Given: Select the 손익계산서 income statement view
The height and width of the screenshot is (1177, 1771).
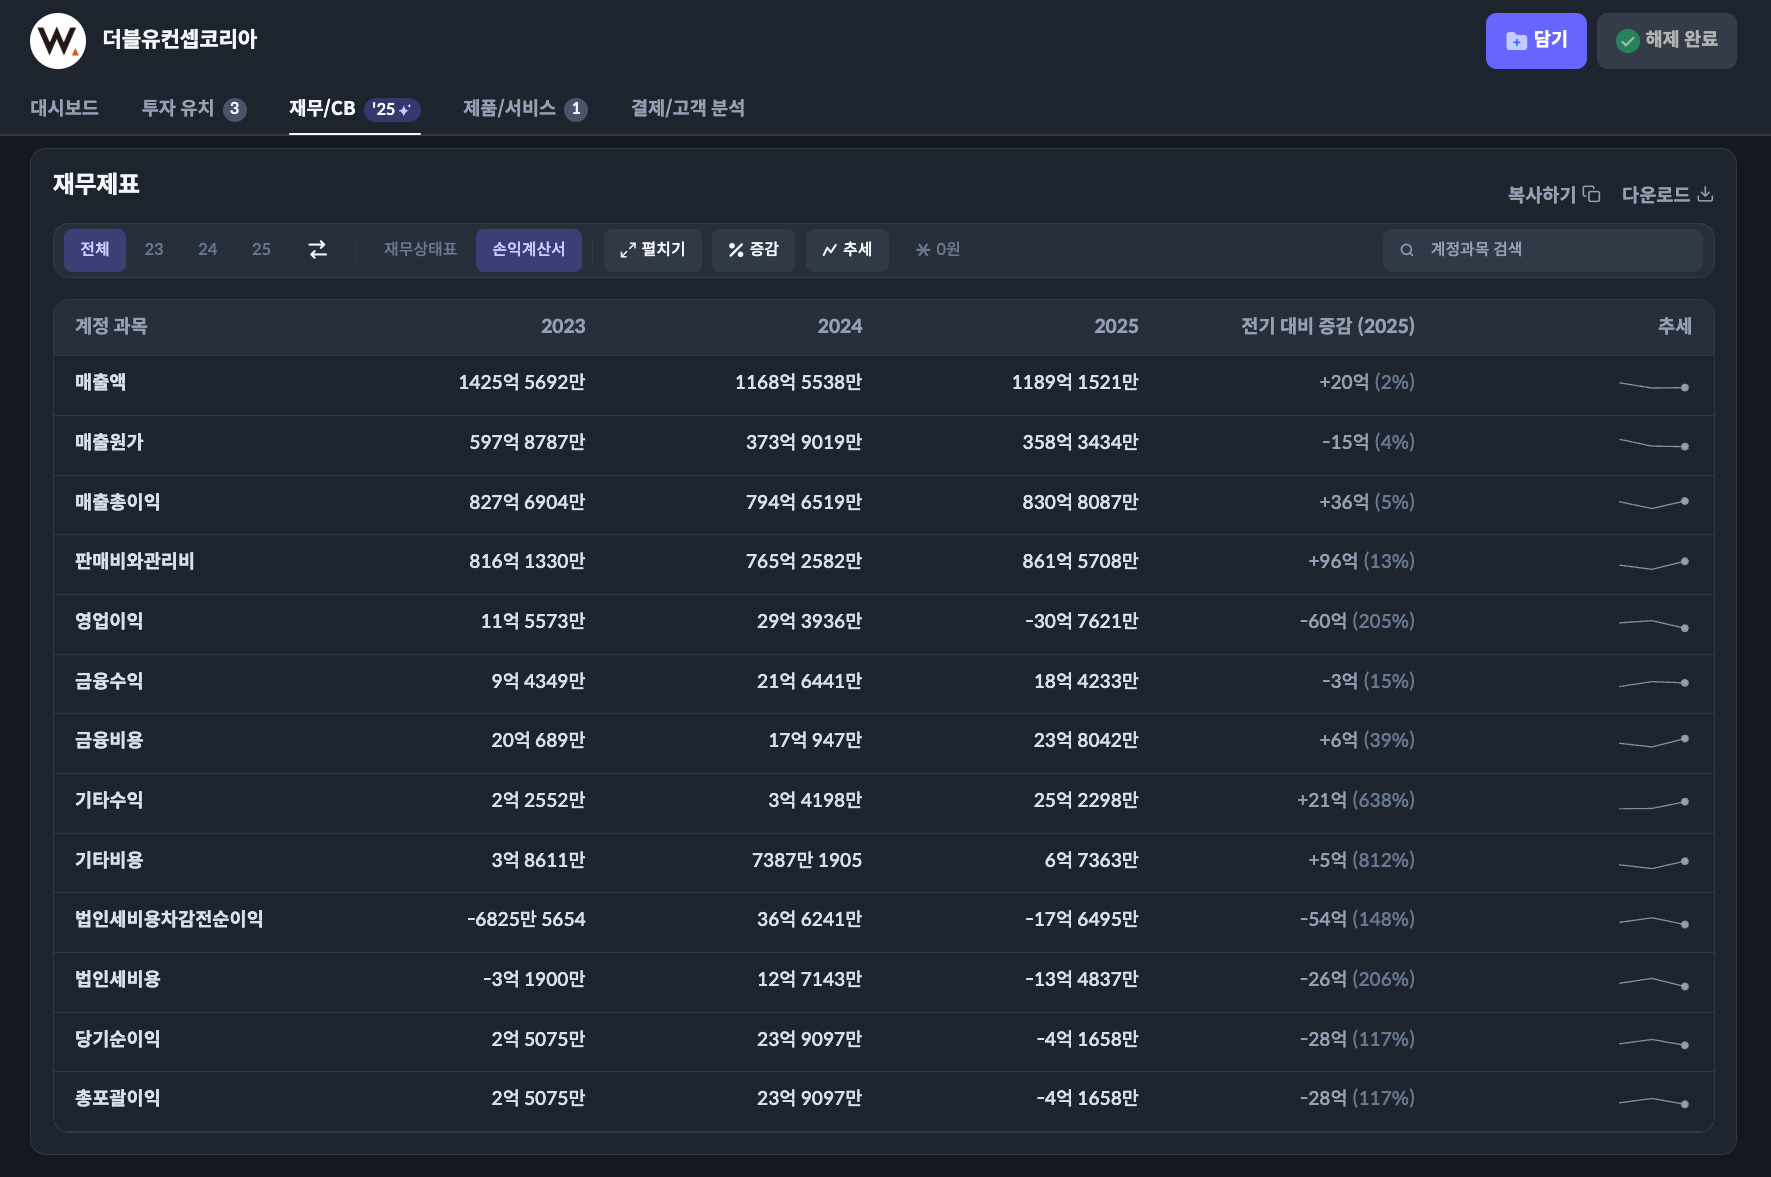Looking at the screenshot, I should (528, 250).
